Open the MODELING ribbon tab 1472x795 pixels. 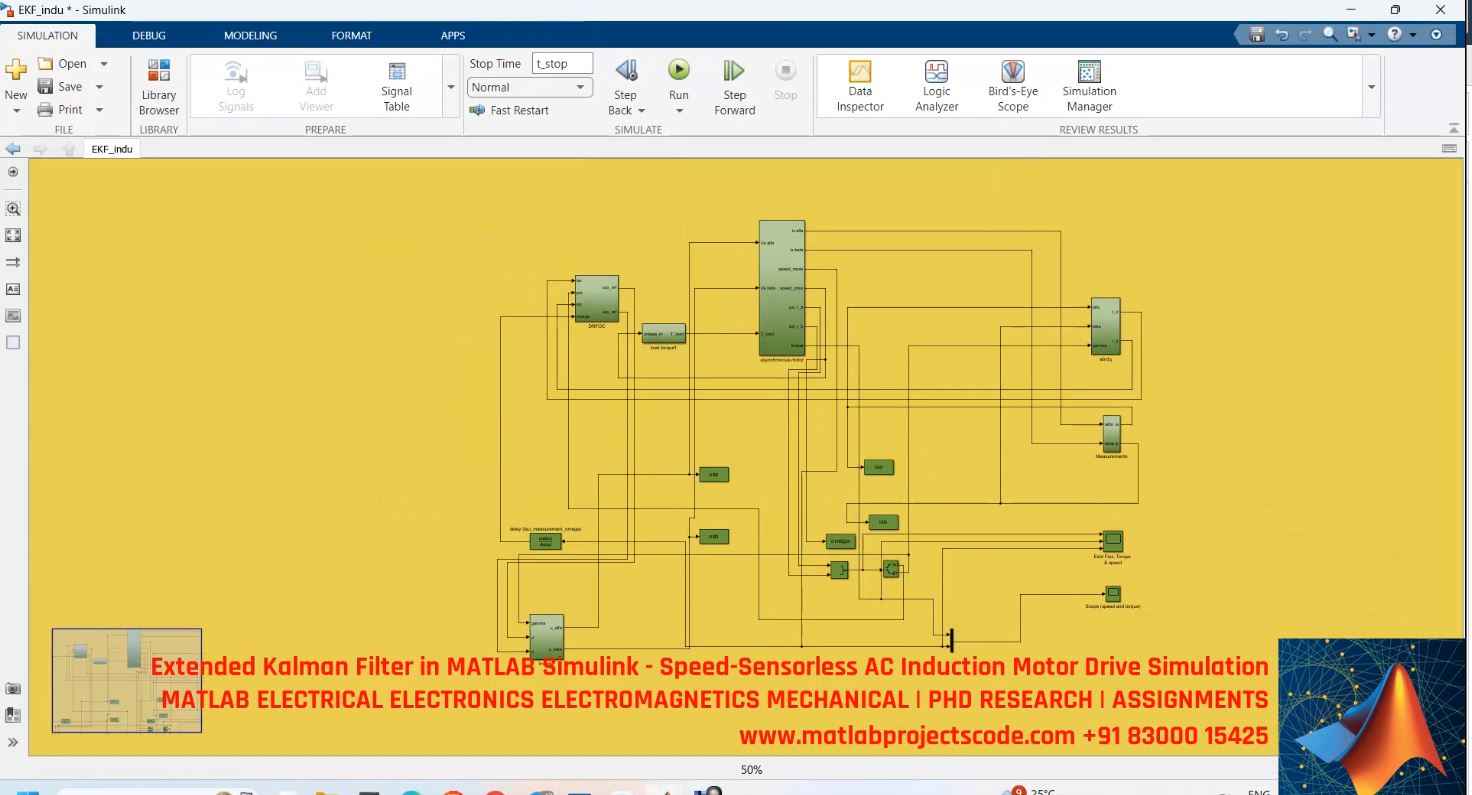pyautogui.click(x=249, y=35)
